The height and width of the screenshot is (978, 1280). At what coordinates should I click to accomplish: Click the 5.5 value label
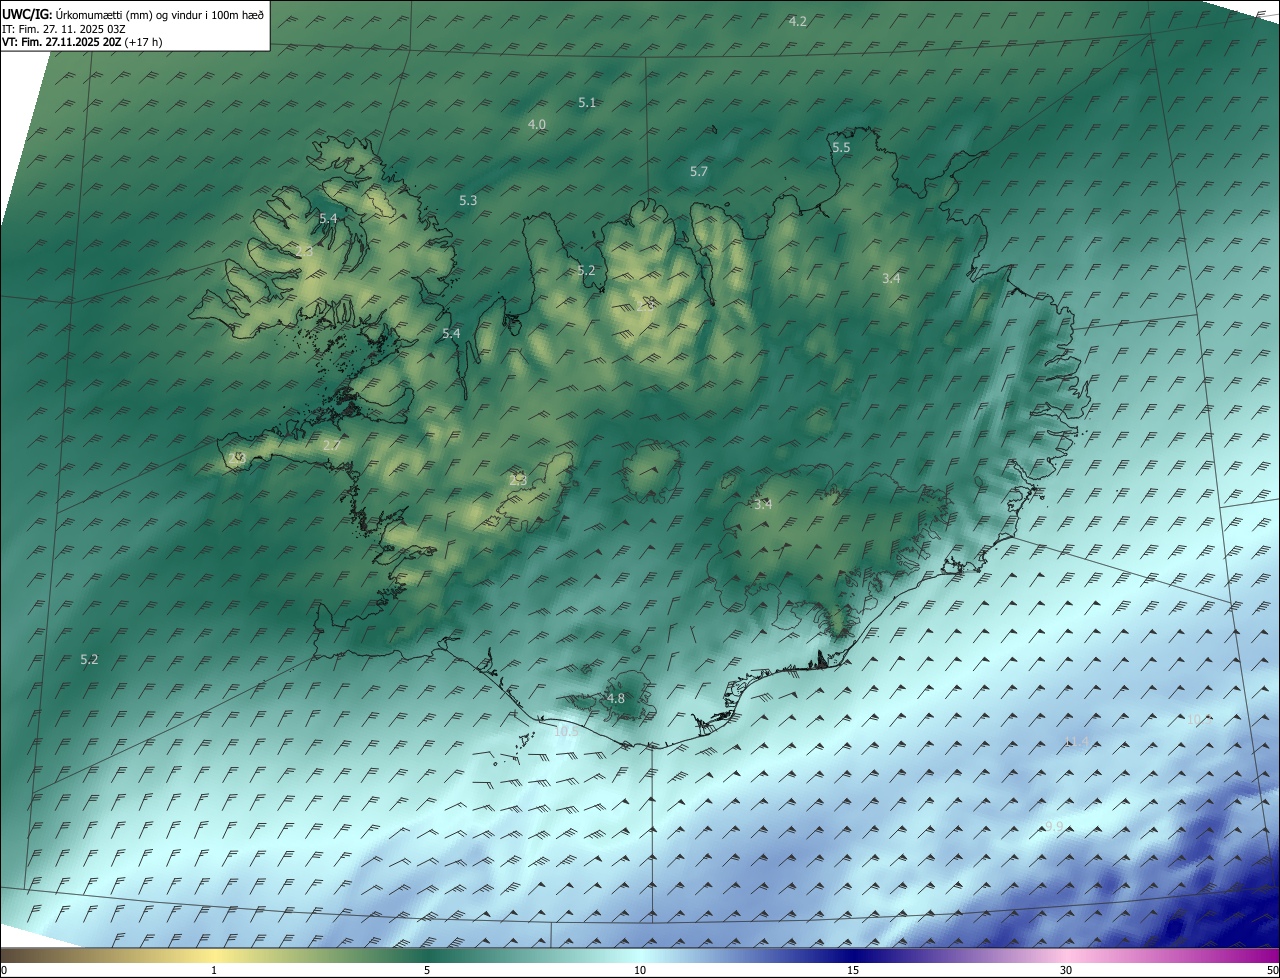click(x=841, y=148)
